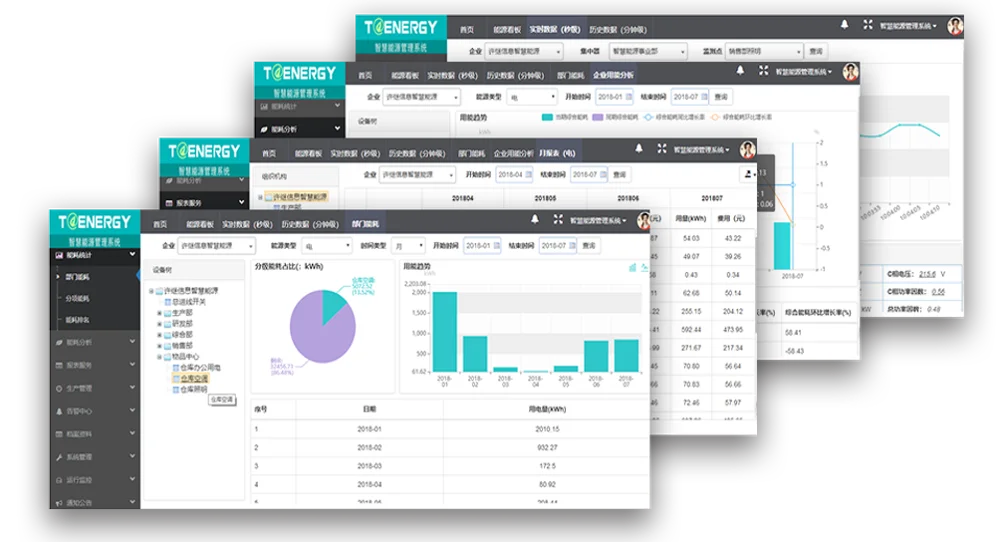This screenshot has height=542, width=1000.
Task: Click the 2018-01 bar in the trend chart
Action: 445,332
